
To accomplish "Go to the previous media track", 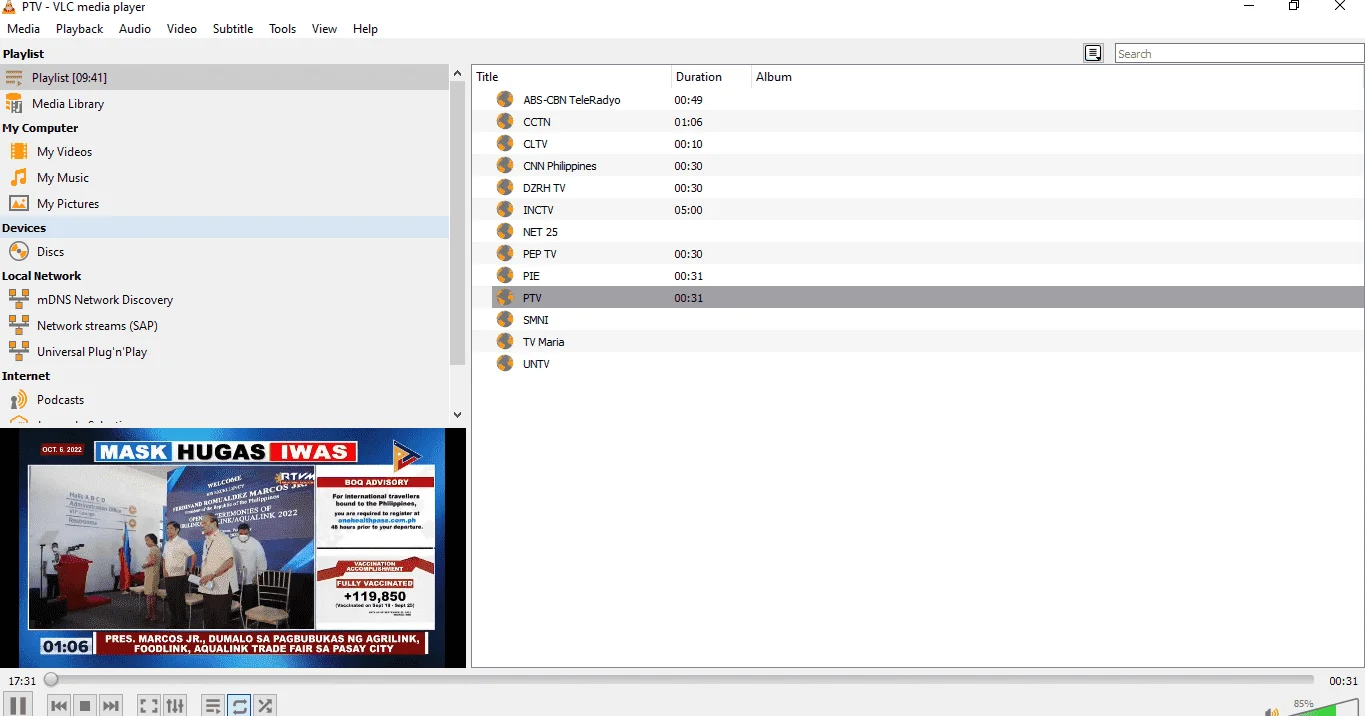I will click(59, 706).
